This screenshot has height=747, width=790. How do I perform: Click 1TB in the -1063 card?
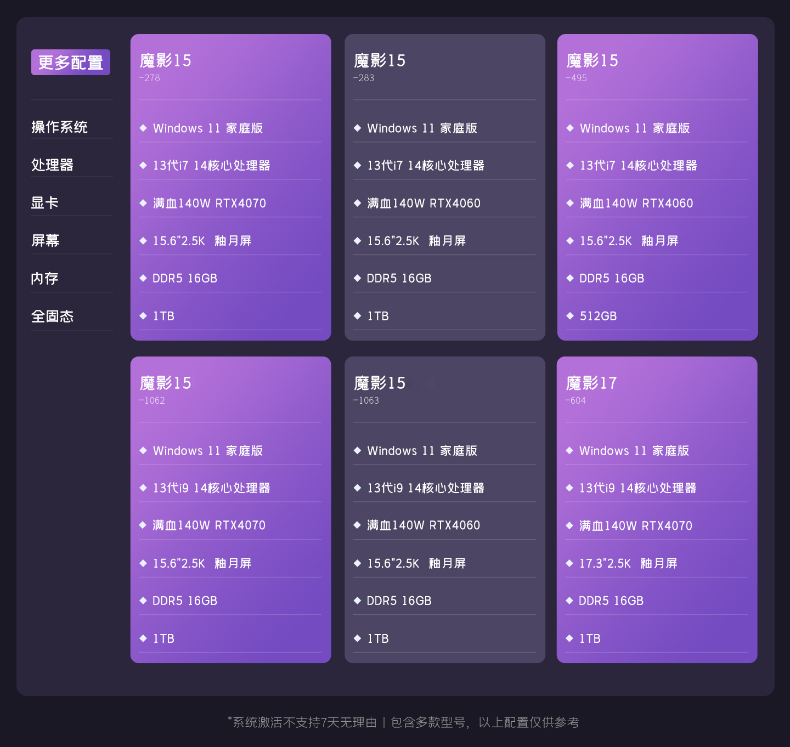[378, 638]
